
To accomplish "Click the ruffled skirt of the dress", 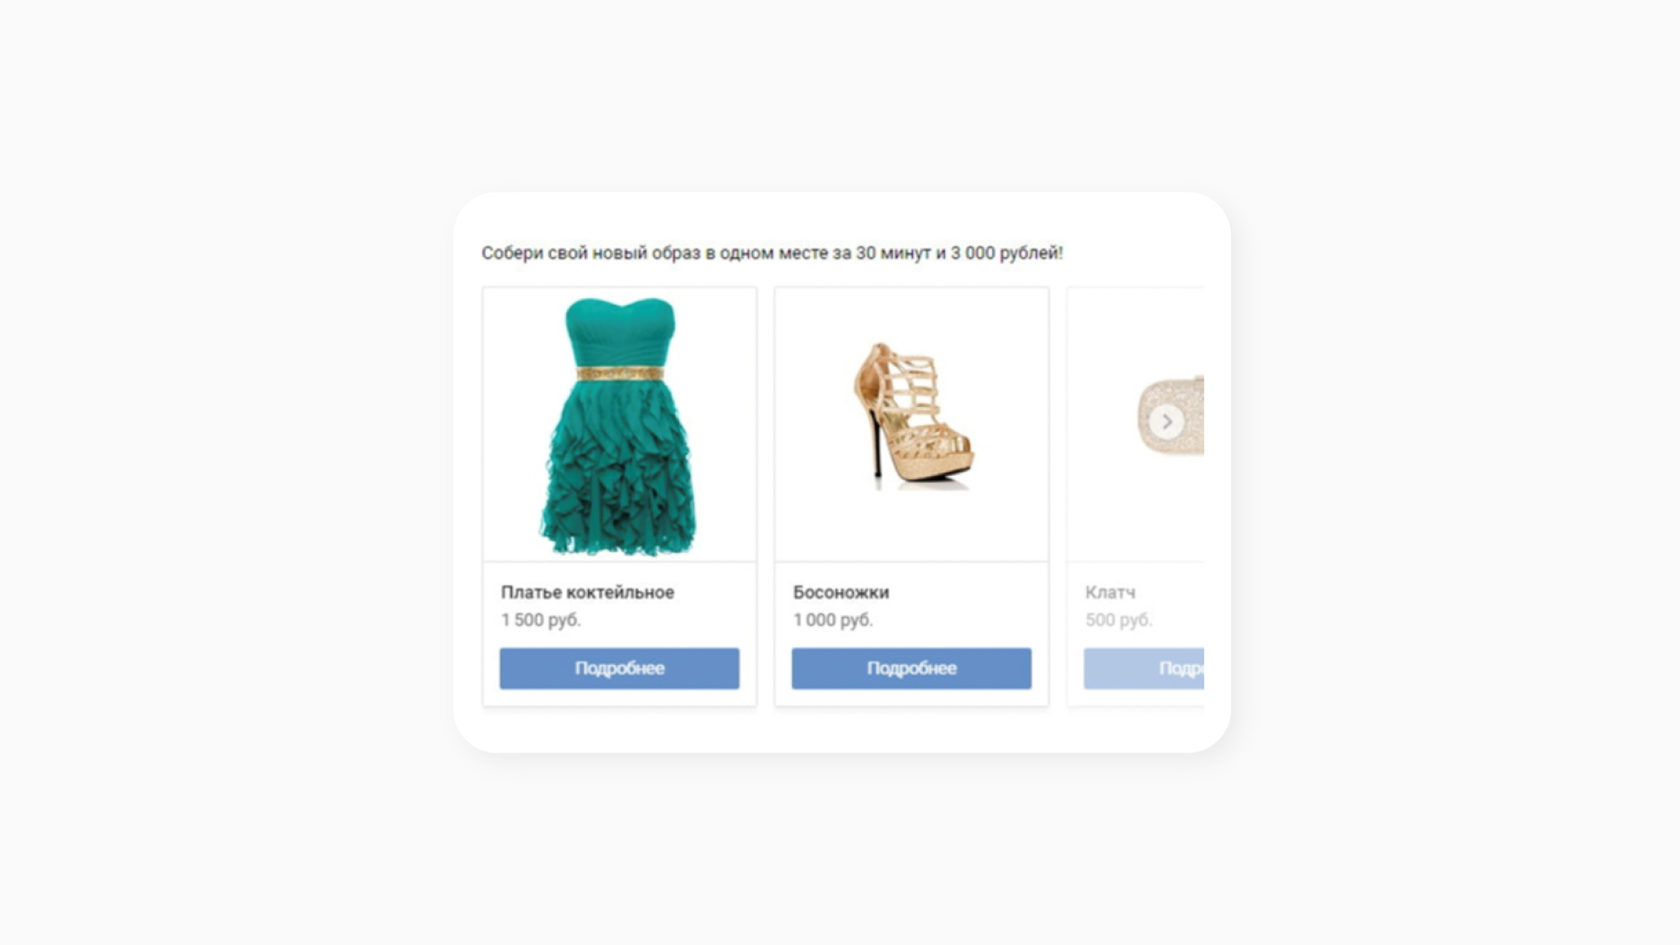I will tap(619, 468).
